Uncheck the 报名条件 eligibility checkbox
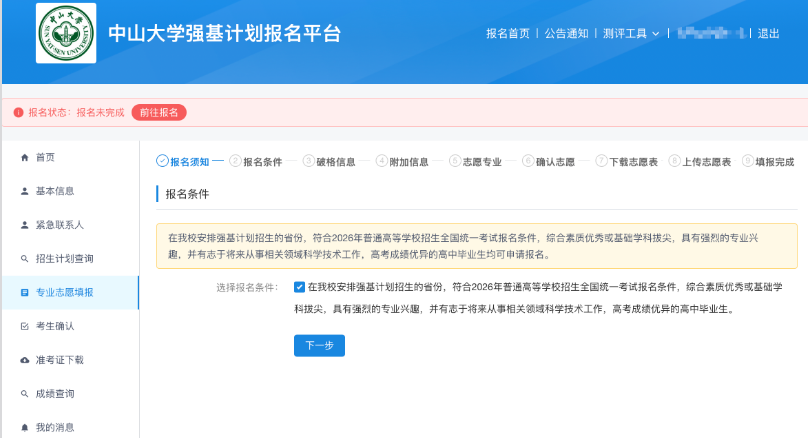The image size is (808, 438). 300,287
